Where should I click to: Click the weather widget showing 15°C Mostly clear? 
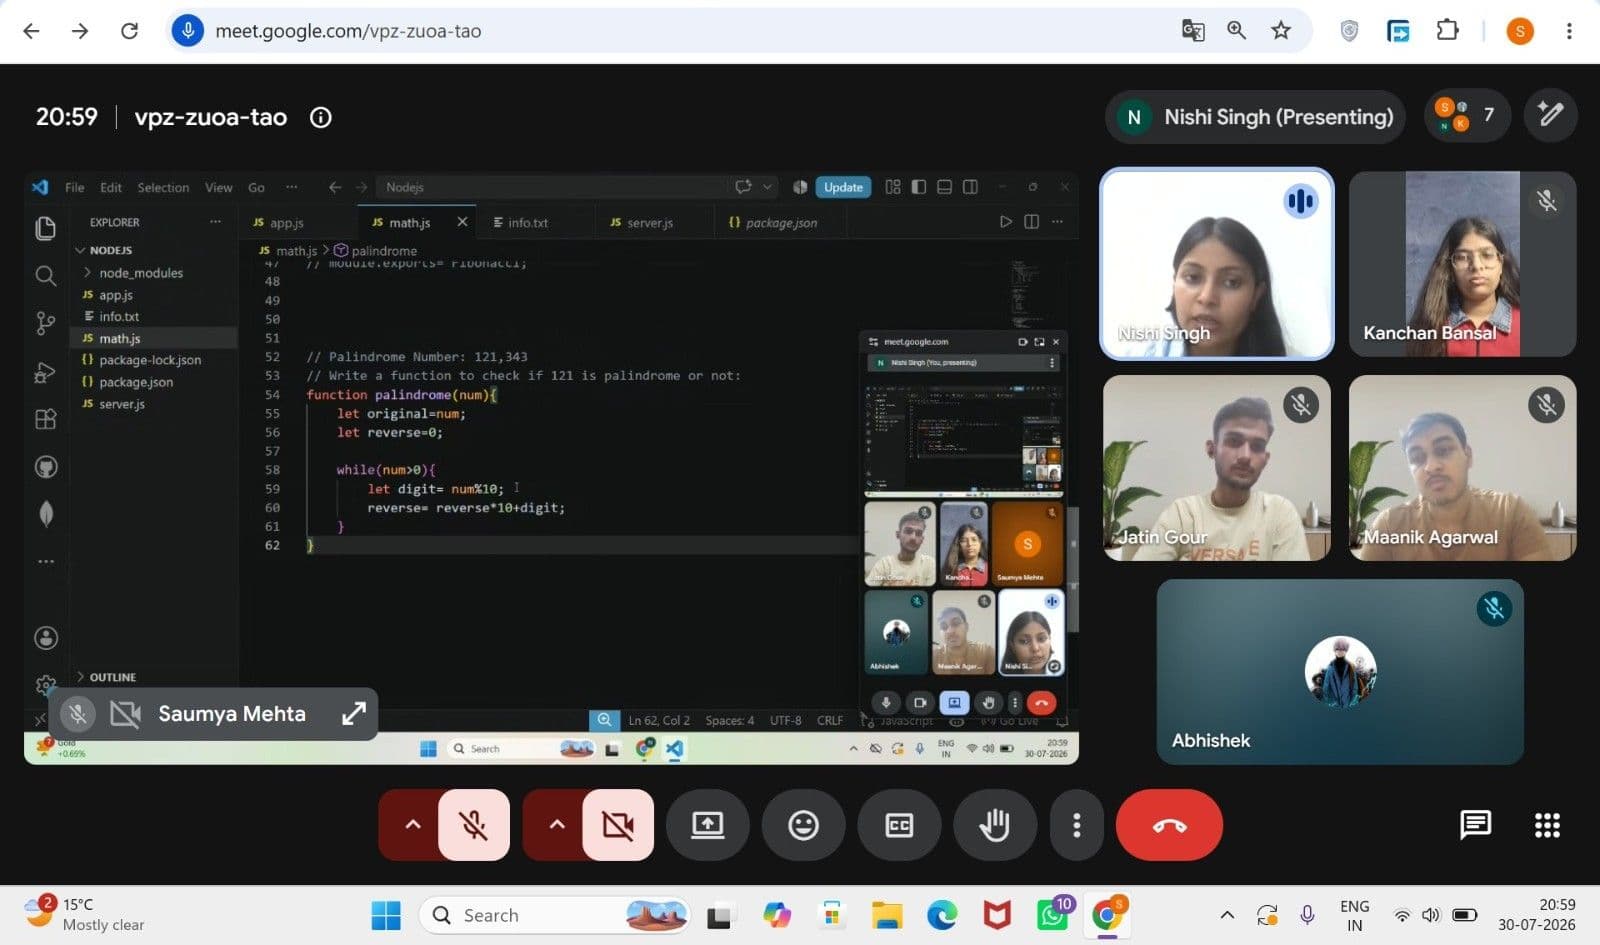[85, 914]
